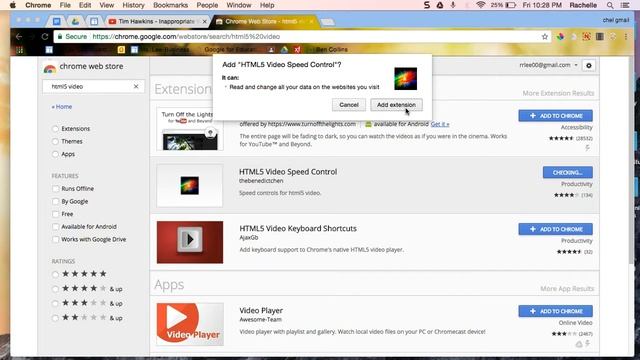Viewport: 640px width, 360px height.
Task: Open Spotlight search in the menu bar
Action: 610,5
